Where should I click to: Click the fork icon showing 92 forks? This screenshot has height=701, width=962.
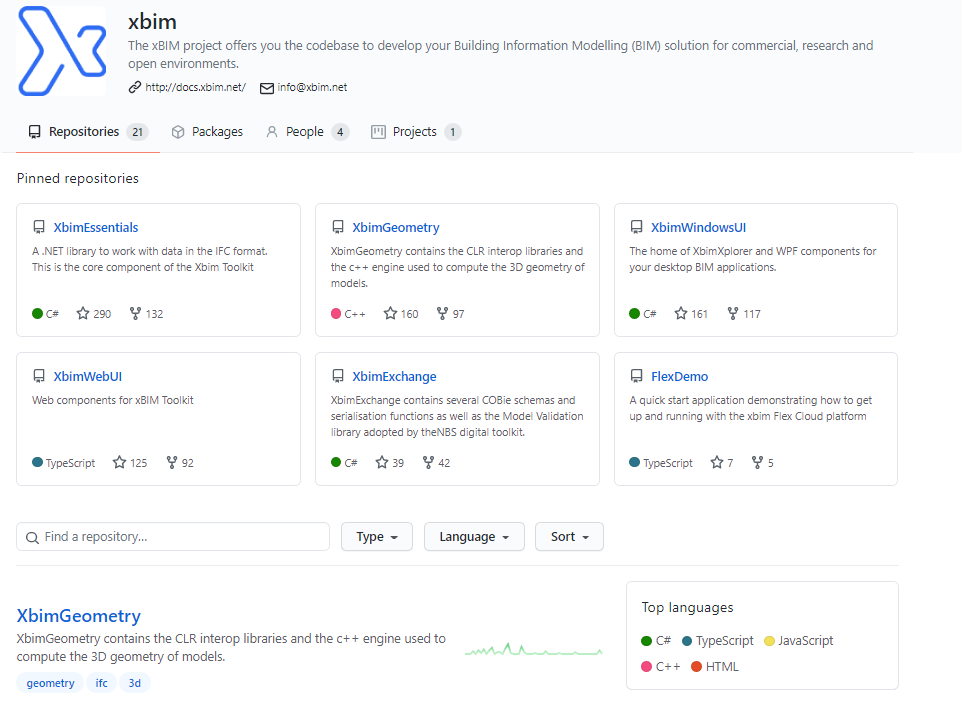(172, 462)
